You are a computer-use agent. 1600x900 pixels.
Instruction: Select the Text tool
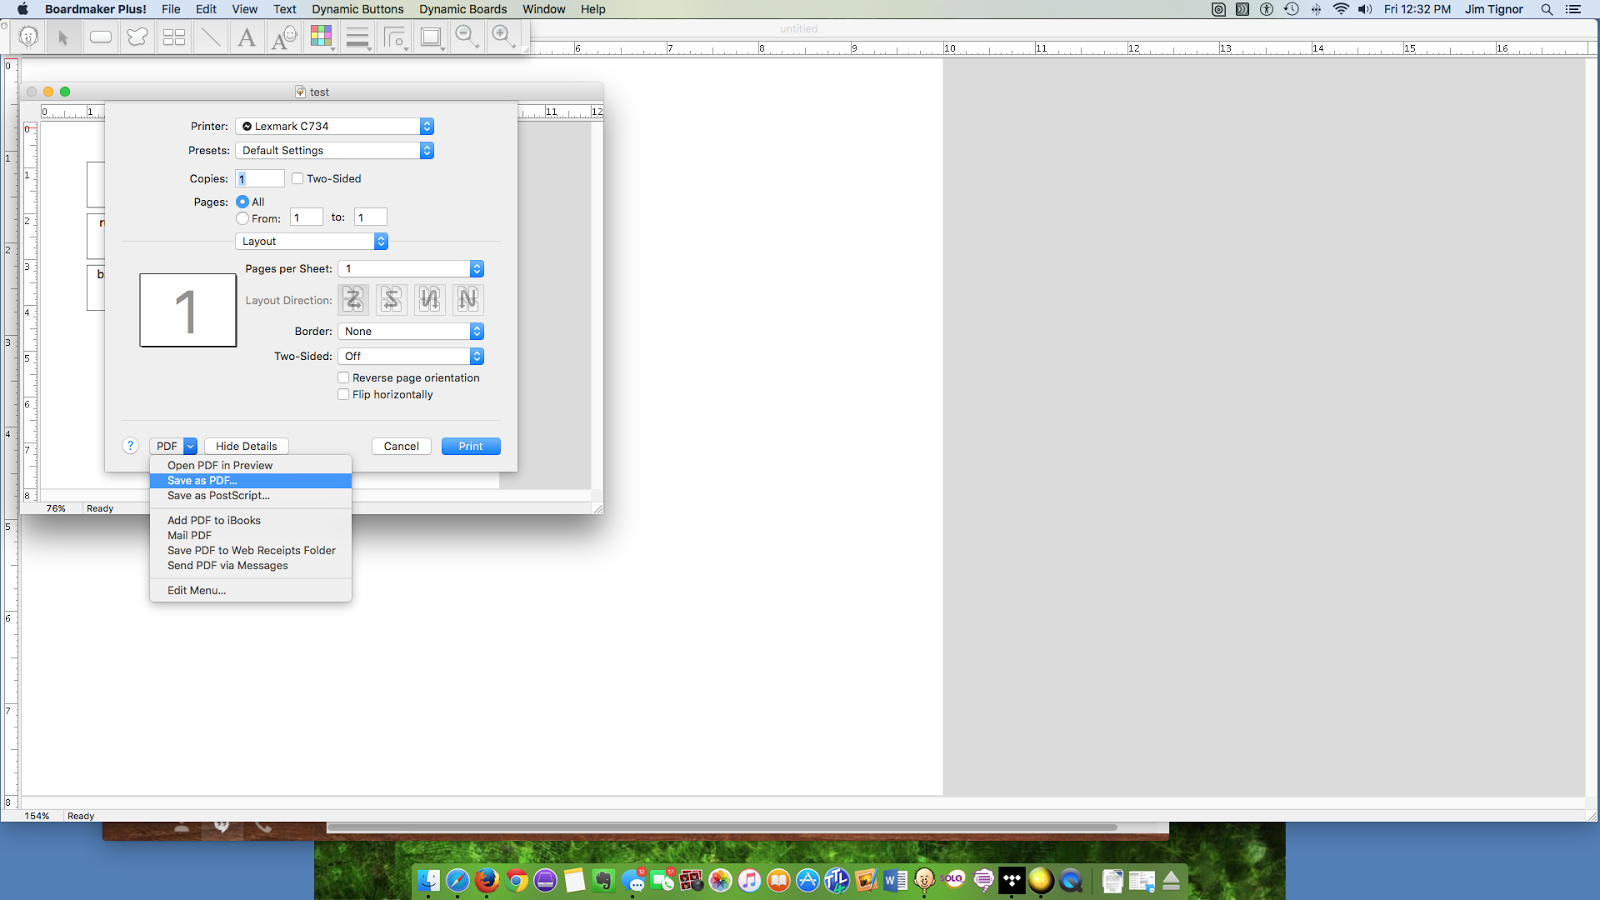pyautogui.click(x=246, y=36)
